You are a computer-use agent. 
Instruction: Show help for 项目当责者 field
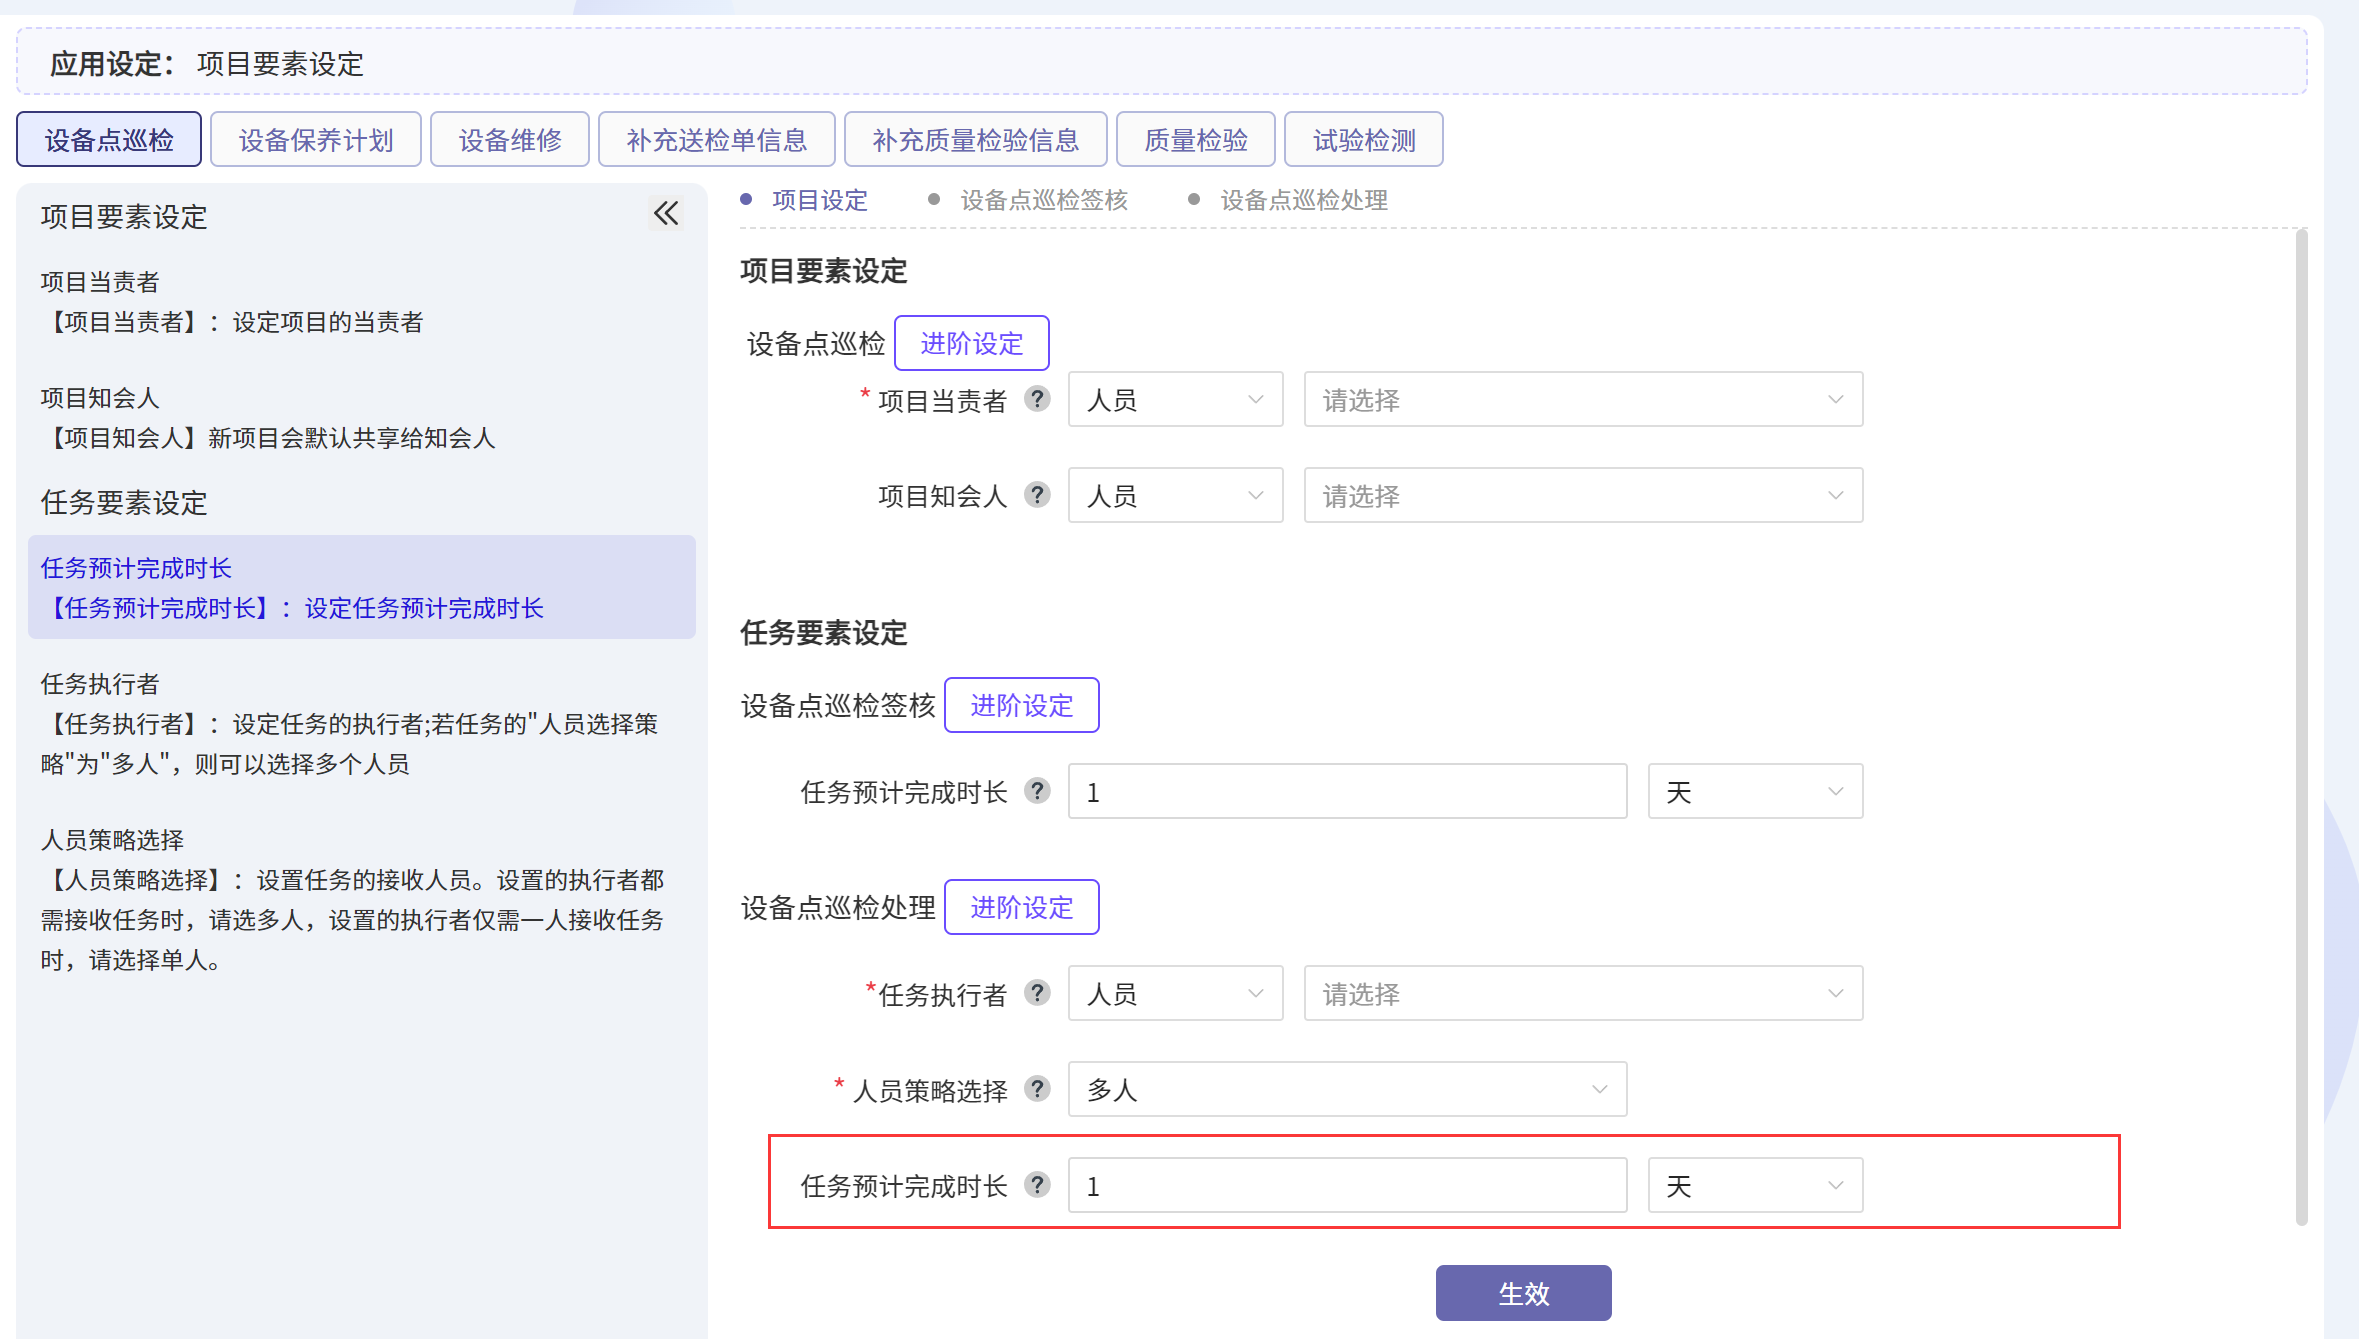pos(1037,399)
